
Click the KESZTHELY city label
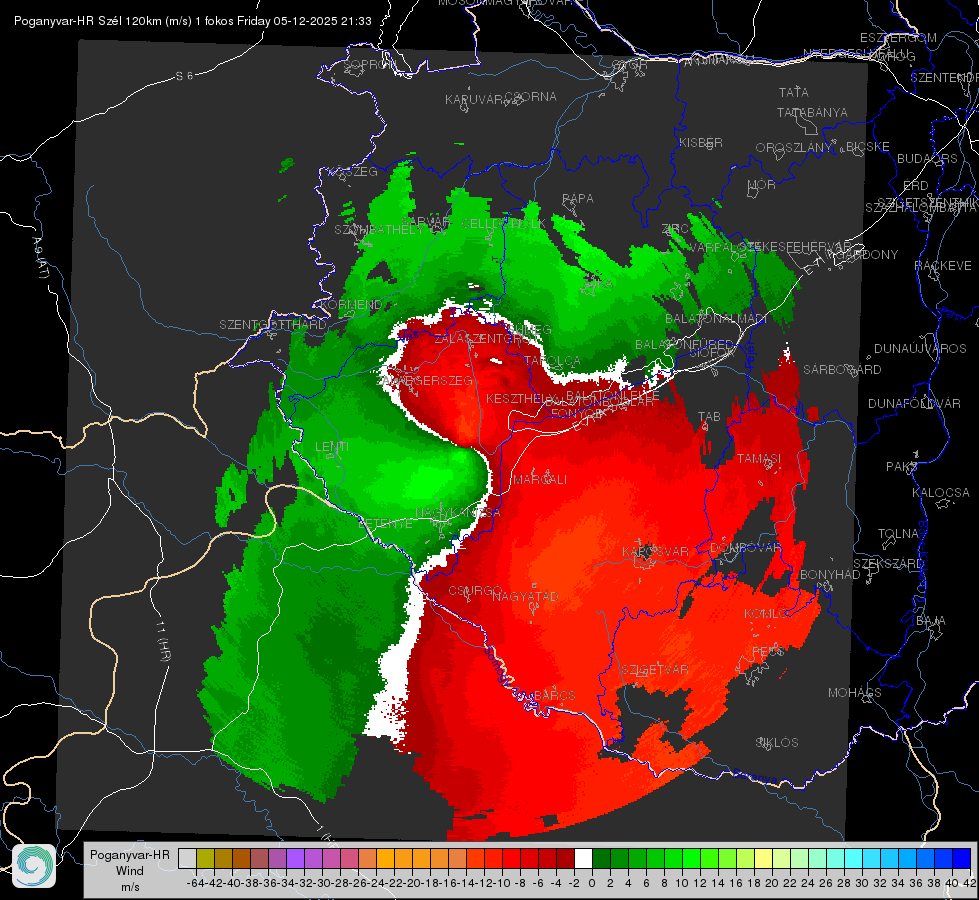[x=520, y=398]
